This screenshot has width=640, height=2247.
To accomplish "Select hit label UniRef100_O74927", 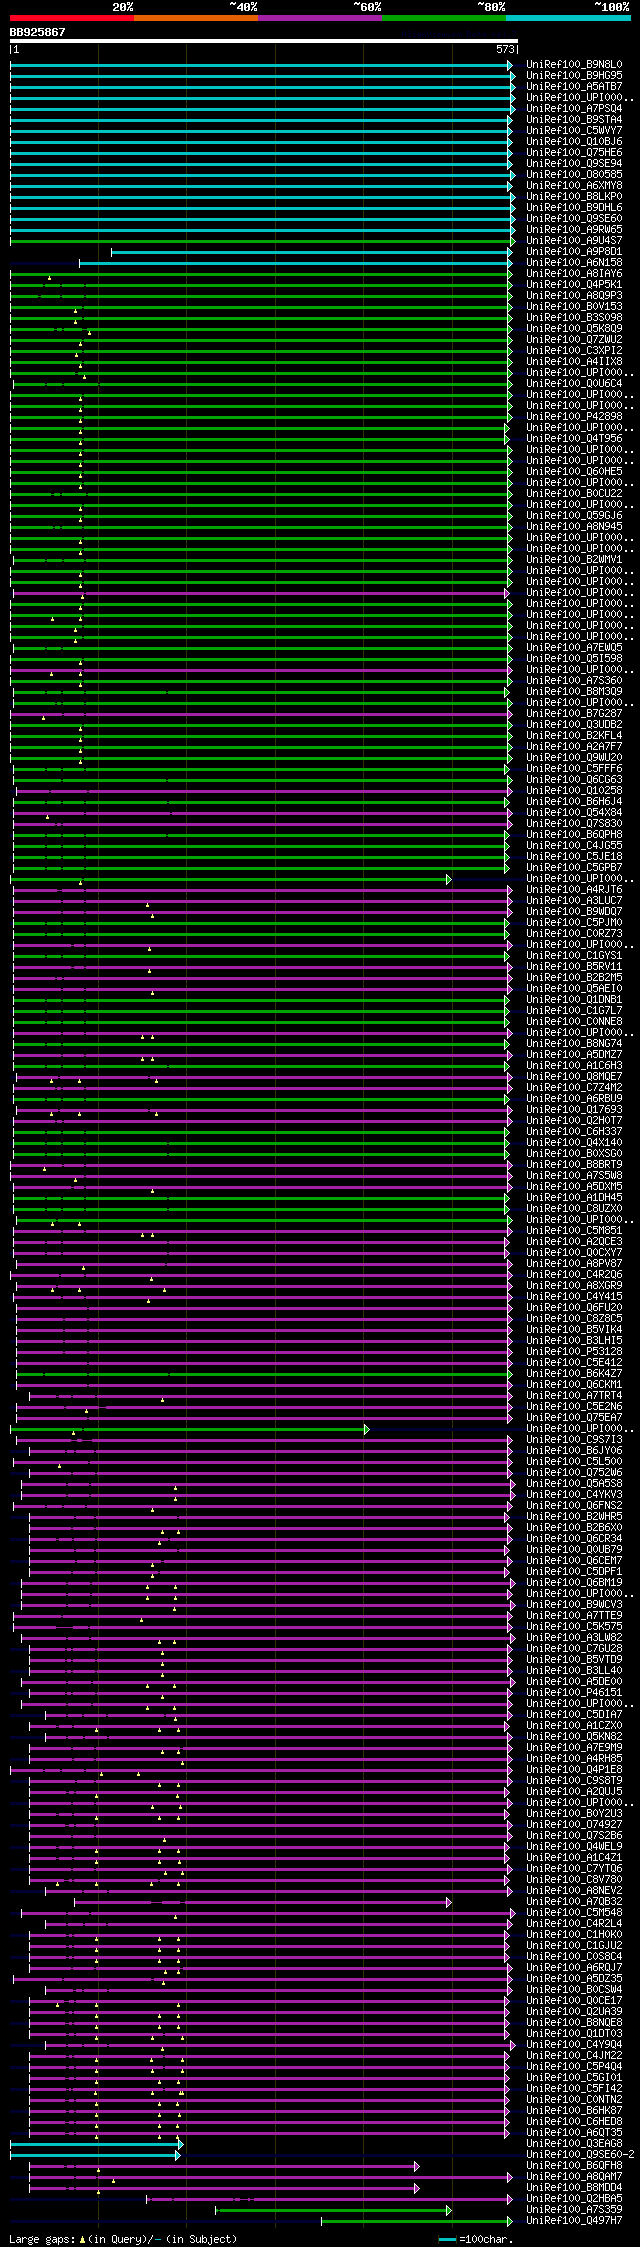I will [x=574, y=1825].
